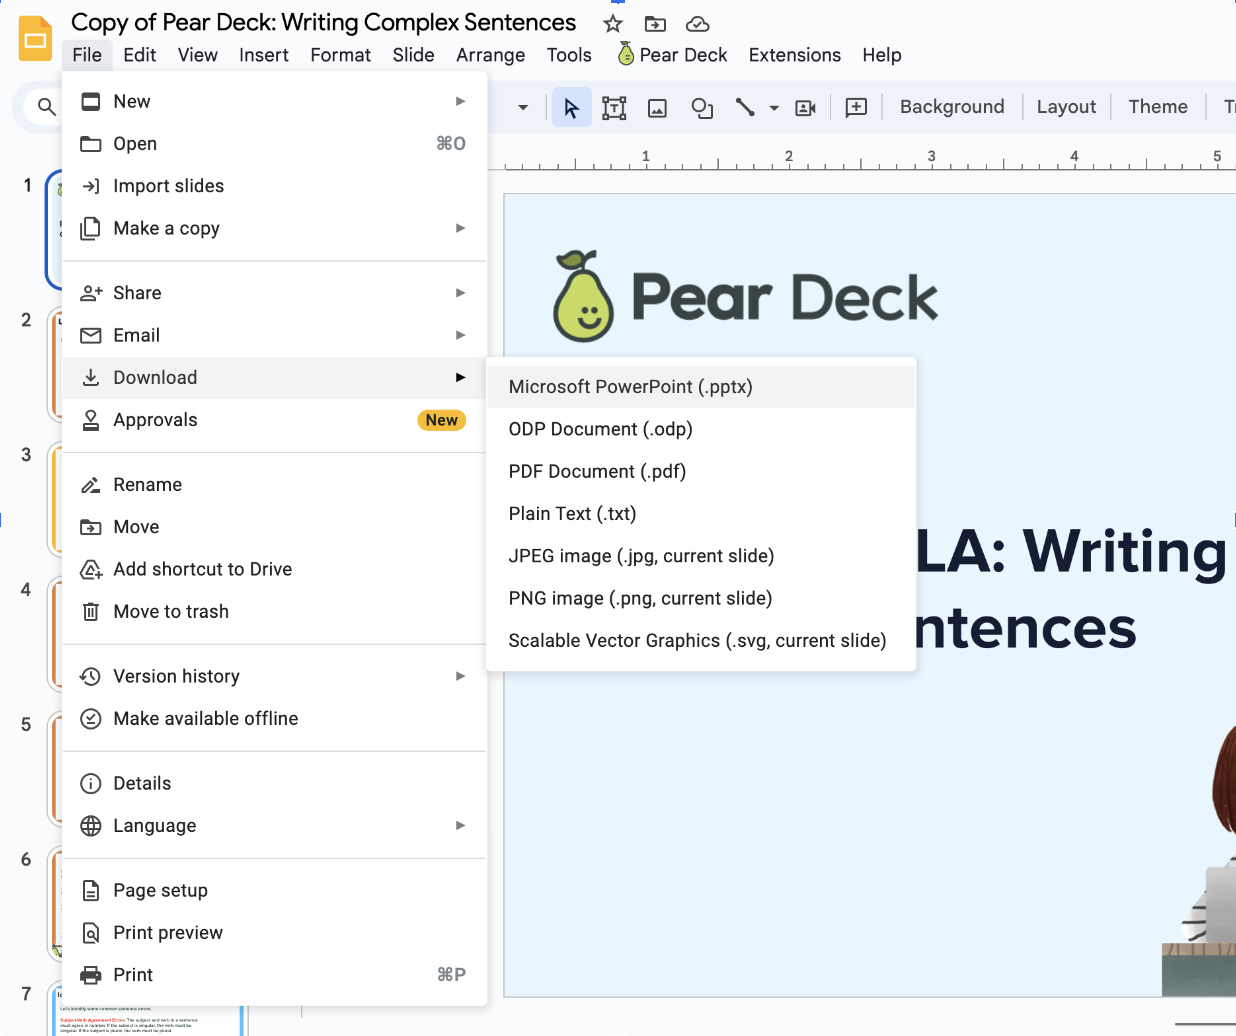1236x1036 pixels.
Task: Move the presentation to a folder
Action: (x=654, y=23)
